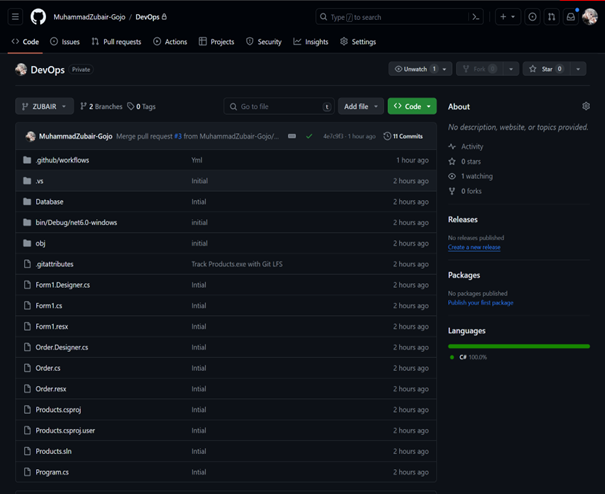Switch to the Insights tab
Screen dimensions: 605x494
point(311,42)
